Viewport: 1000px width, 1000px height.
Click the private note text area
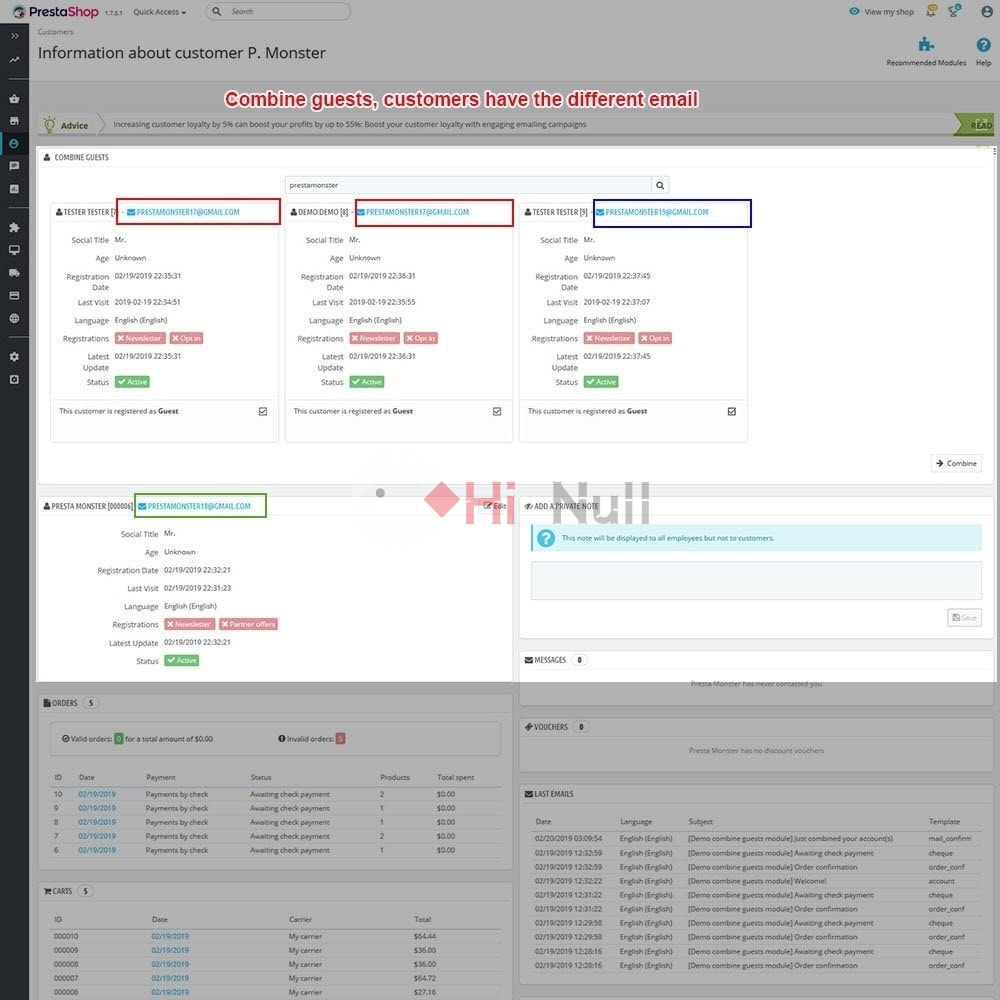756,580
